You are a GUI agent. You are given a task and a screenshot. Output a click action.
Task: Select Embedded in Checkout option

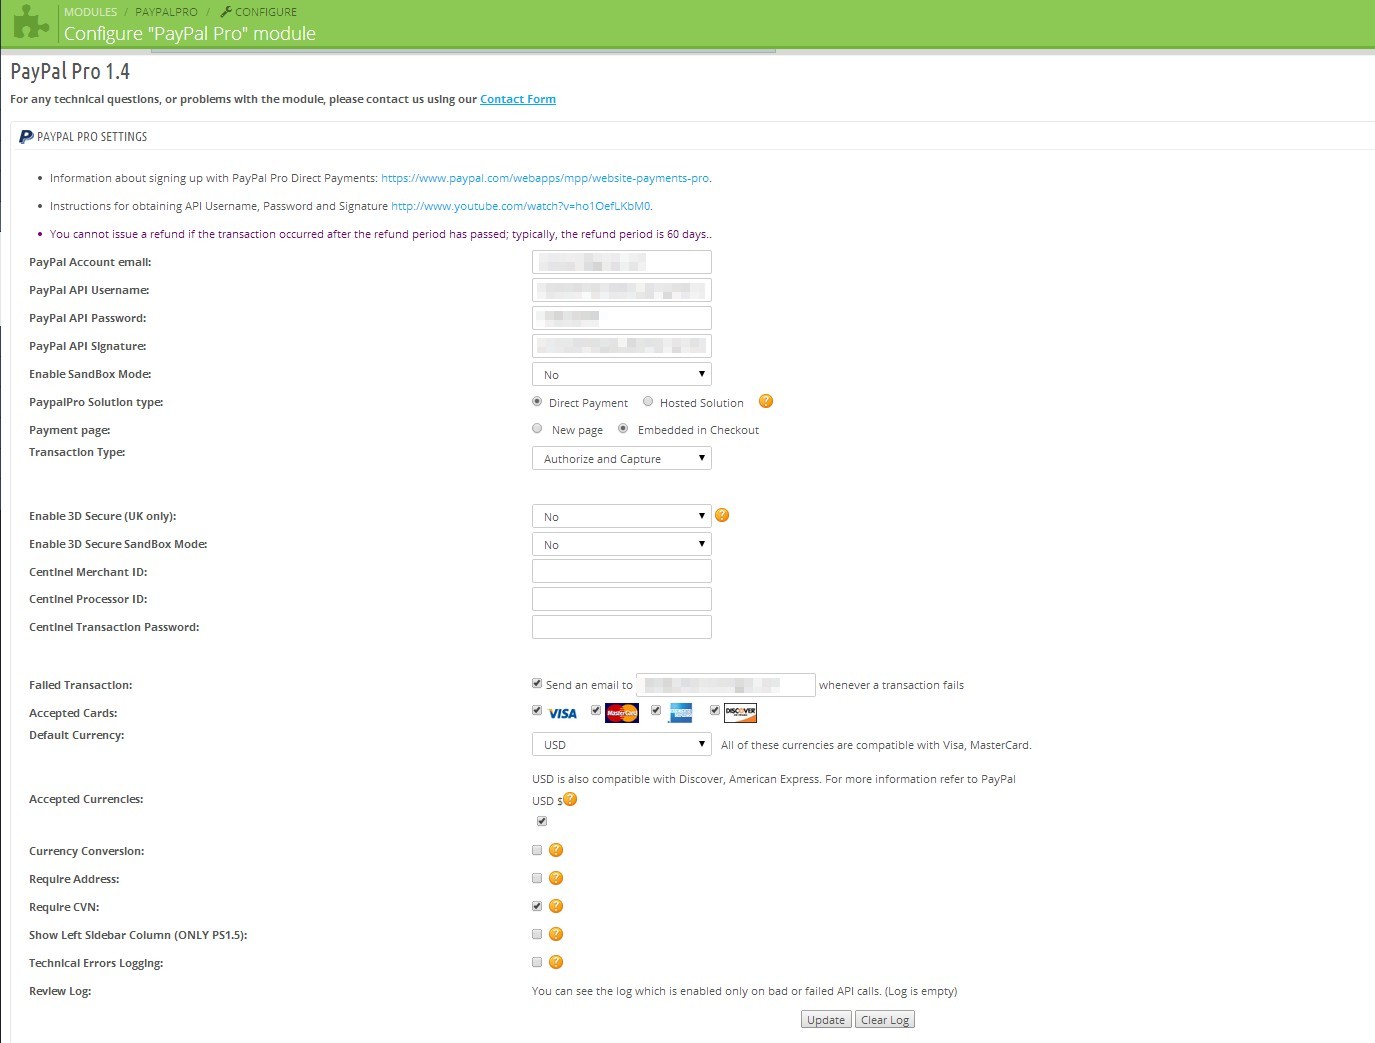(623, 428)
